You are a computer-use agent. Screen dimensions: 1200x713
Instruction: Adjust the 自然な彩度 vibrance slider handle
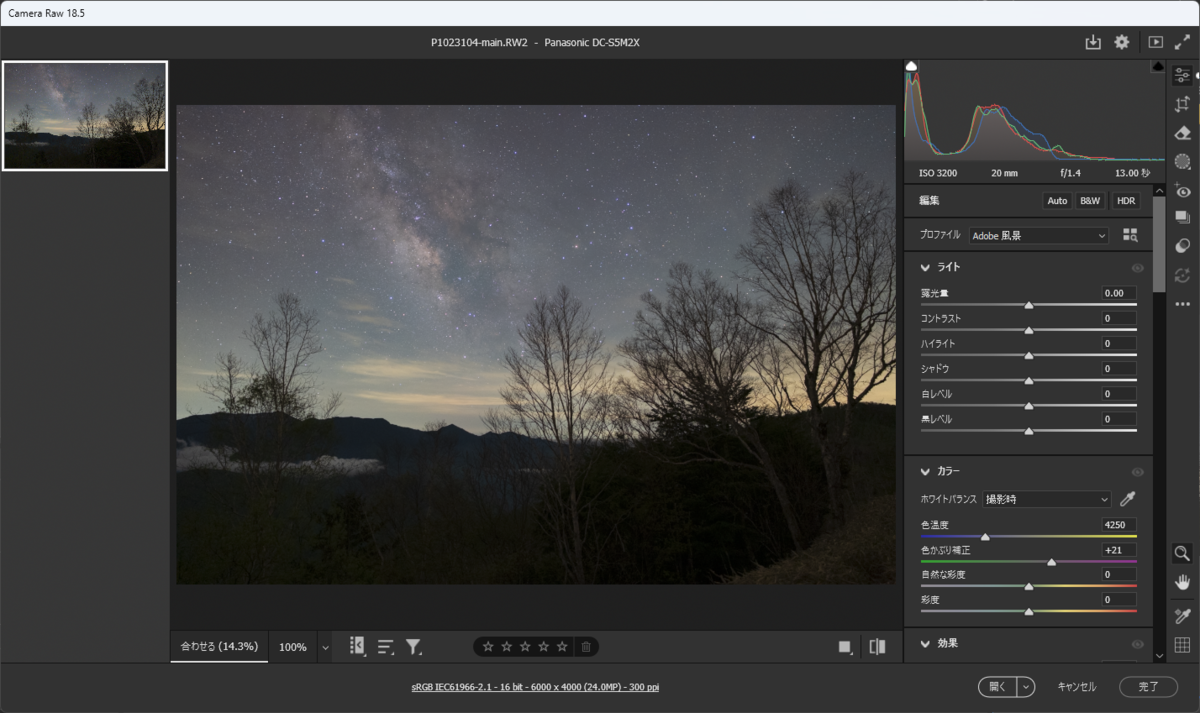[x=1029, y=587]
